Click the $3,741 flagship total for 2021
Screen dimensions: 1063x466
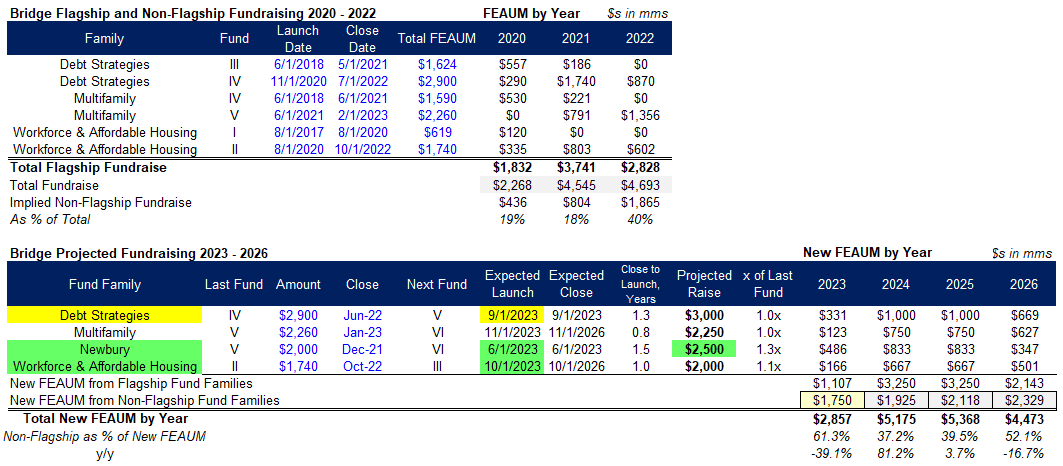pyautogui.click(x=576, y=167)
